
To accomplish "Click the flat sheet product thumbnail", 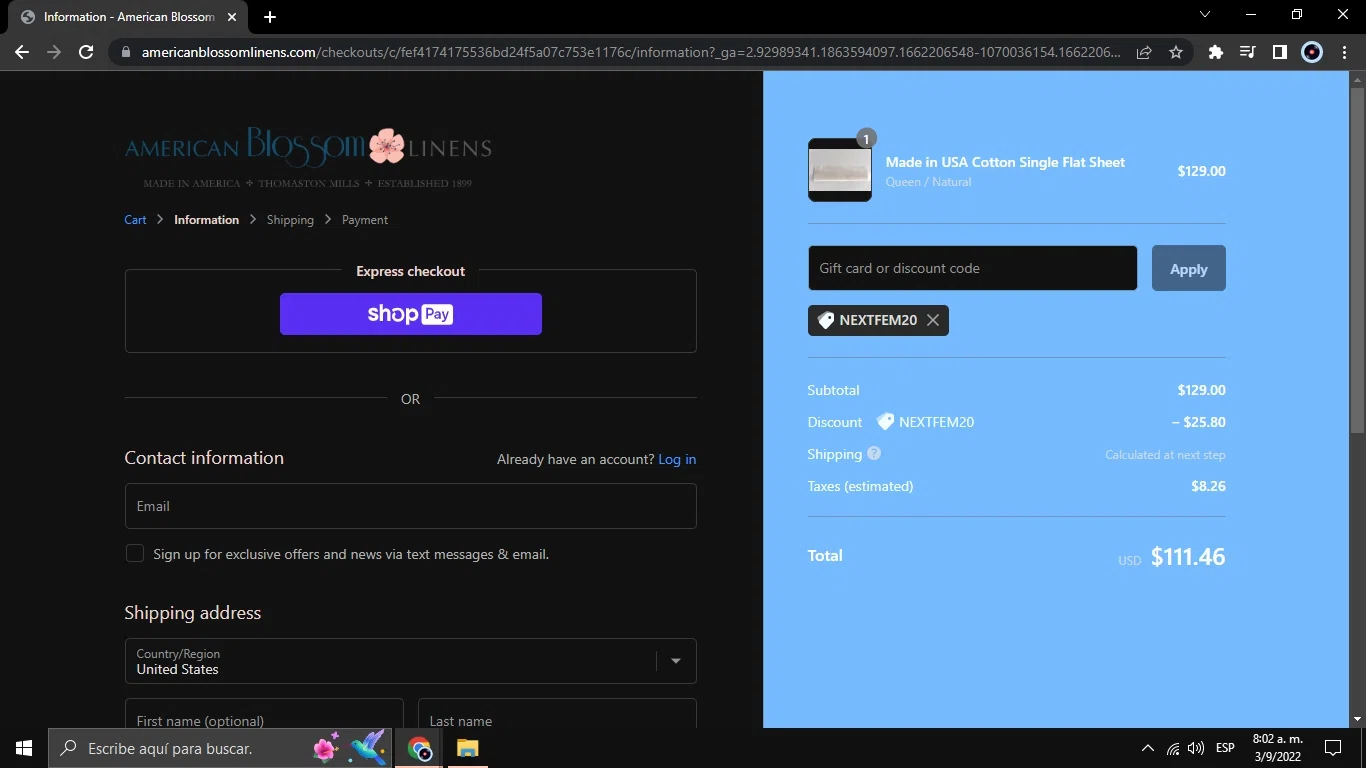I will click(x=840, y=170).
